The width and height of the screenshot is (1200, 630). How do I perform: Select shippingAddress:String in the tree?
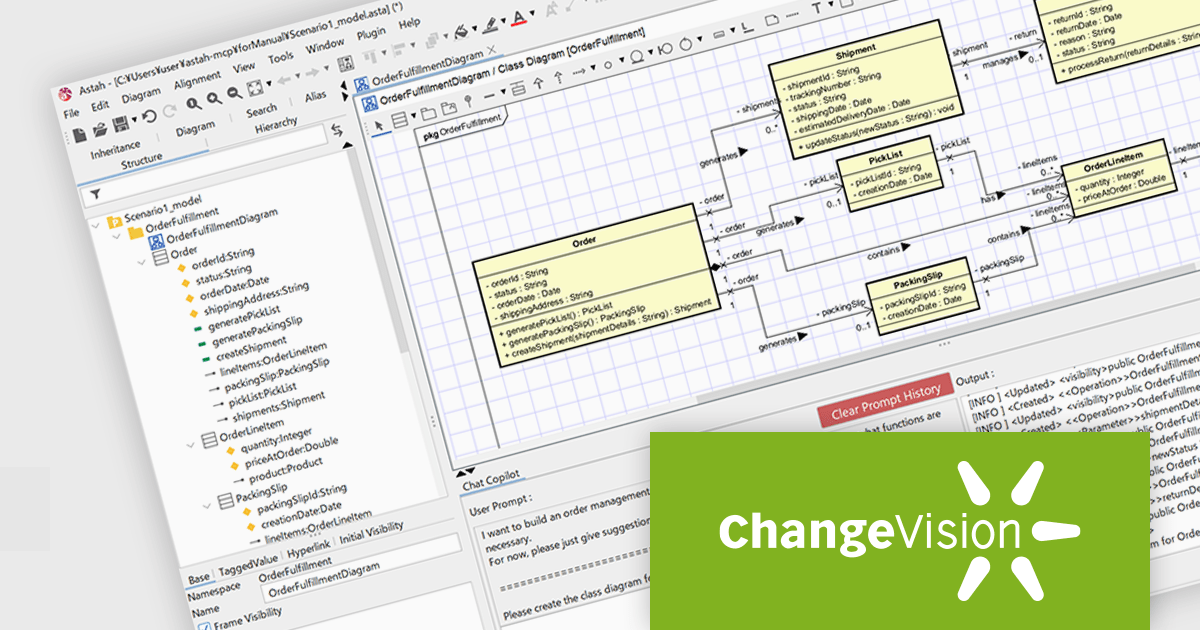point(257,296)
